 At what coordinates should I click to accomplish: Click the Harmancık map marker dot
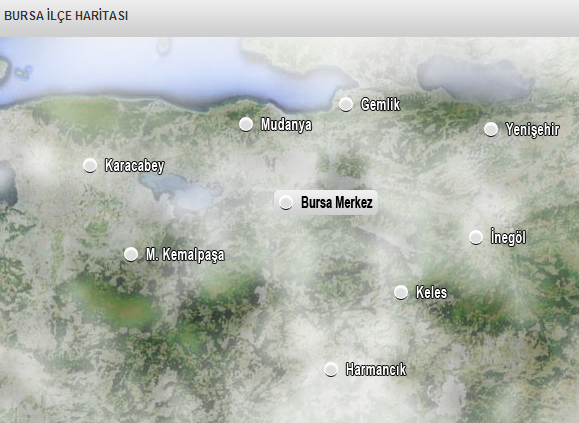(331, 369)
